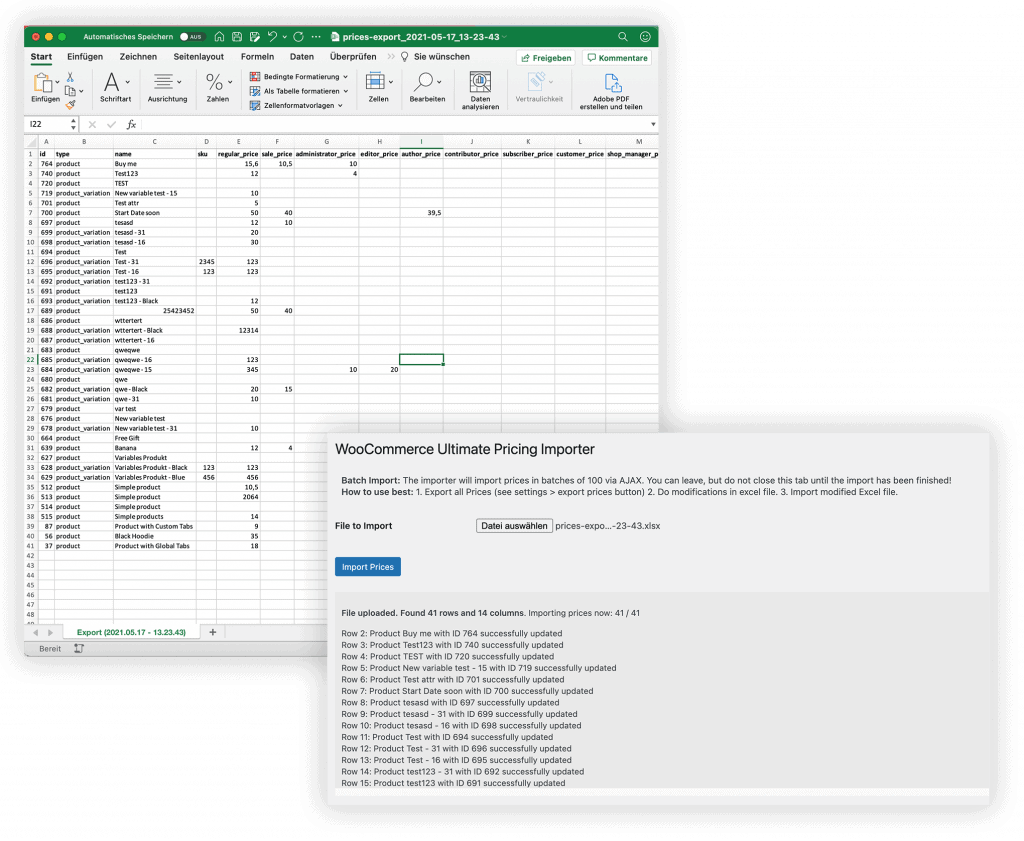Image resolution: width=1024 pixels, height=841 pixels.
Task: Click the Redo circular arrow icon
Action: point(298,37)
